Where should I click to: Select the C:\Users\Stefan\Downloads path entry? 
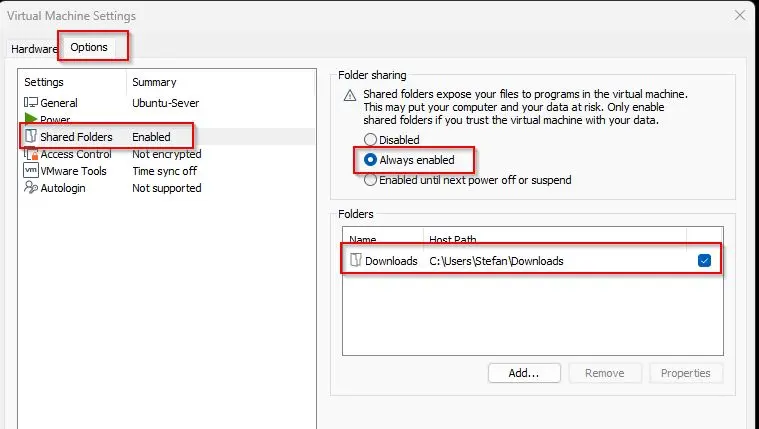tap(496, 261)
